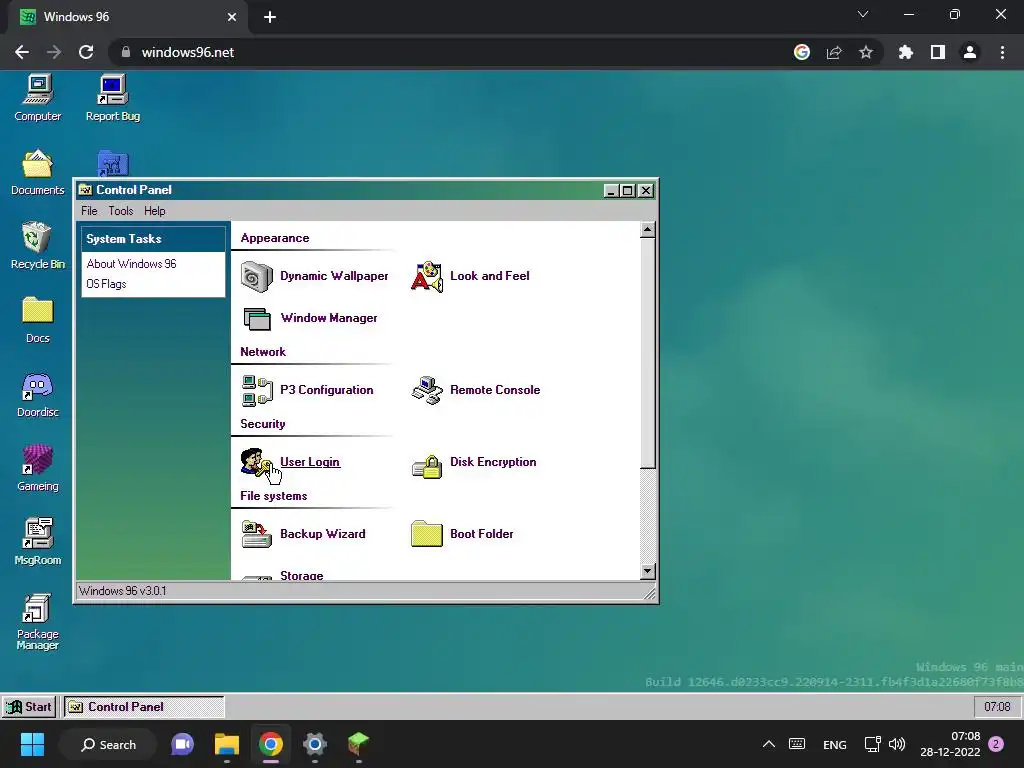Open About Windows 96 link
This screenshot has height=768, width=1024.
click(131, 264)
